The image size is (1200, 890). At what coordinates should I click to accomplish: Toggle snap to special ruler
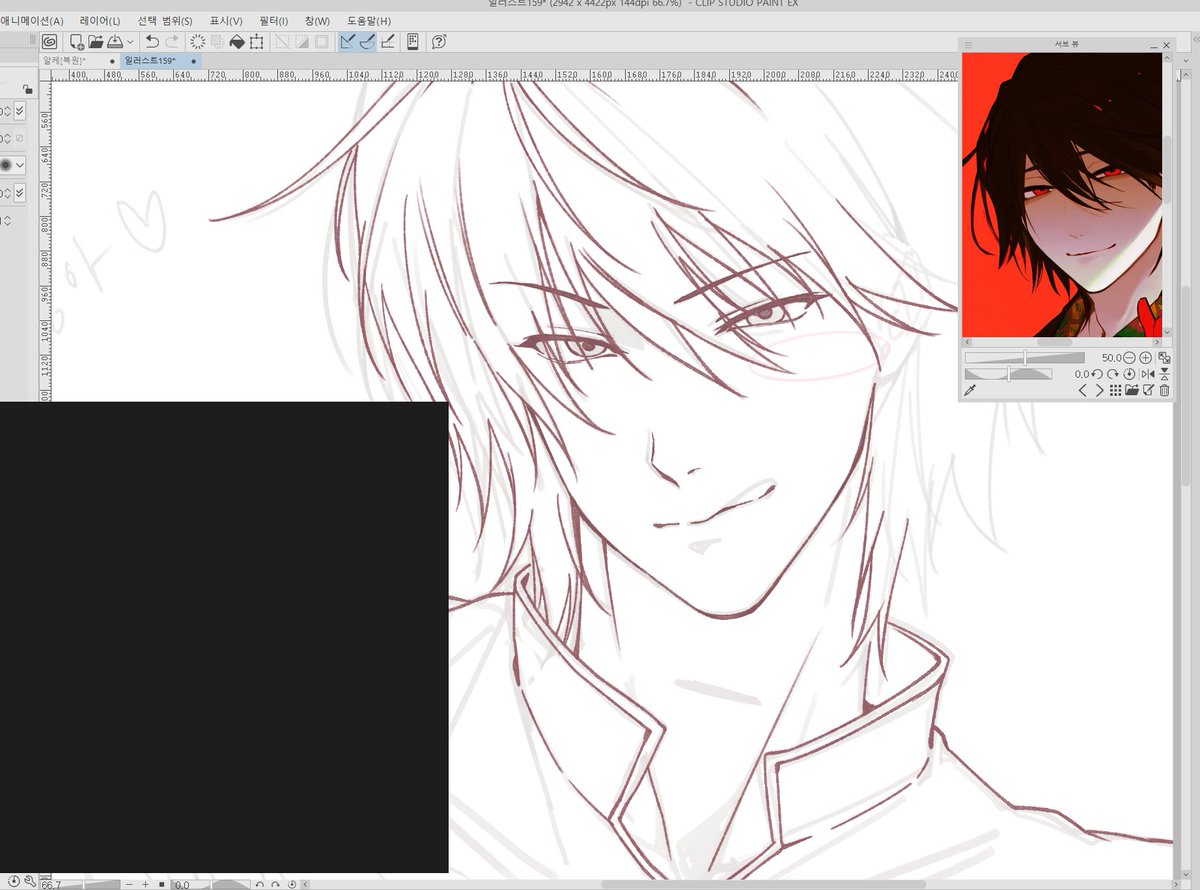tap(367, 42)
